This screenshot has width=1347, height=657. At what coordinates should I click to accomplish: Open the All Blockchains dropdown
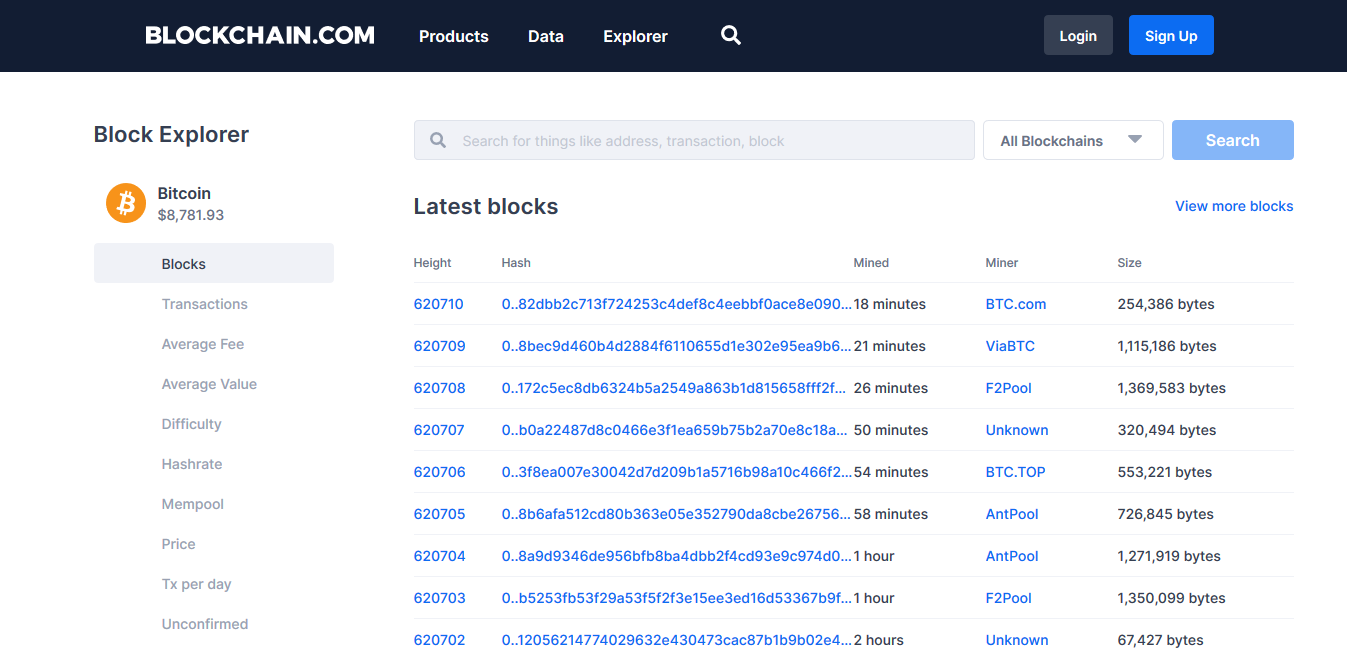point(1073,140)
